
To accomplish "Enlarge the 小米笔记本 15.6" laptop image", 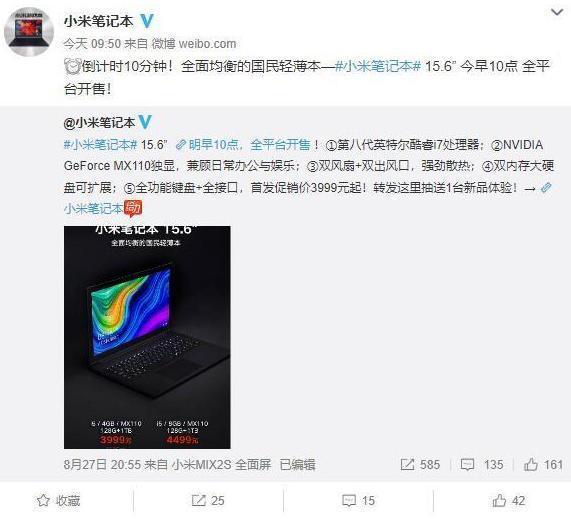I will pyautogui.click(x=147, y=337).
